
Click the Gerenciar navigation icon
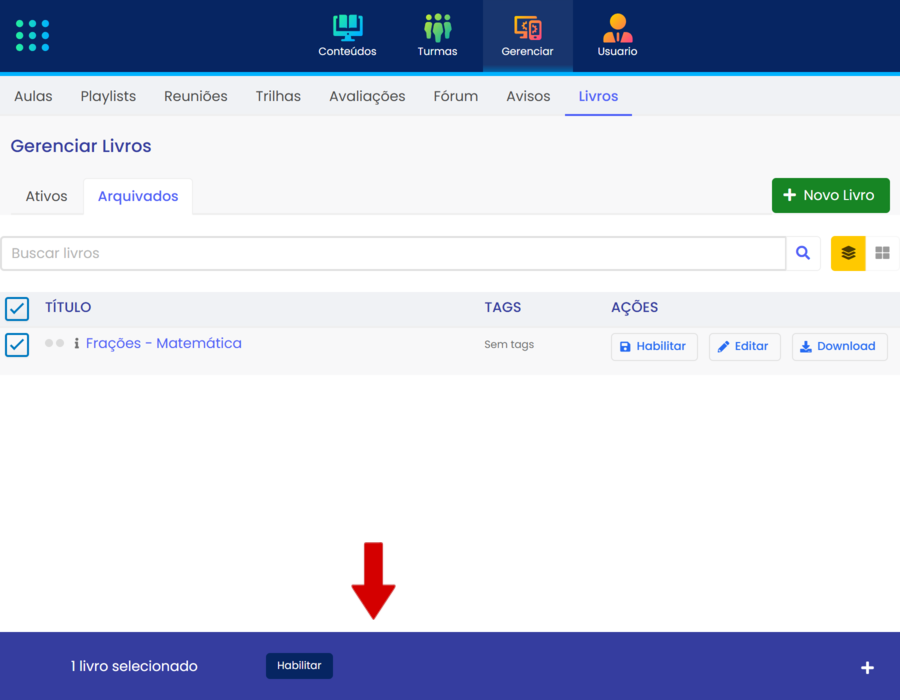tap(527, 29)
